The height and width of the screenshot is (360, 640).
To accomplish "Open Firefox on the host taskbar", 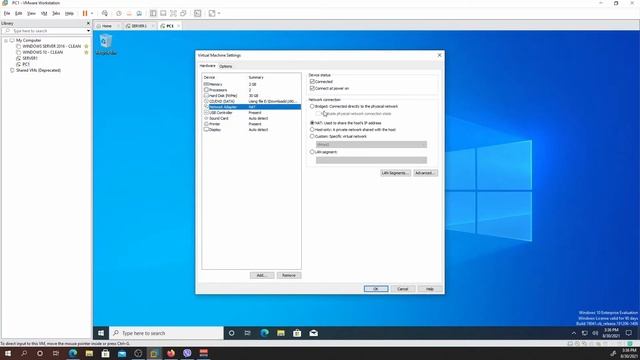I will coord(171,353).
